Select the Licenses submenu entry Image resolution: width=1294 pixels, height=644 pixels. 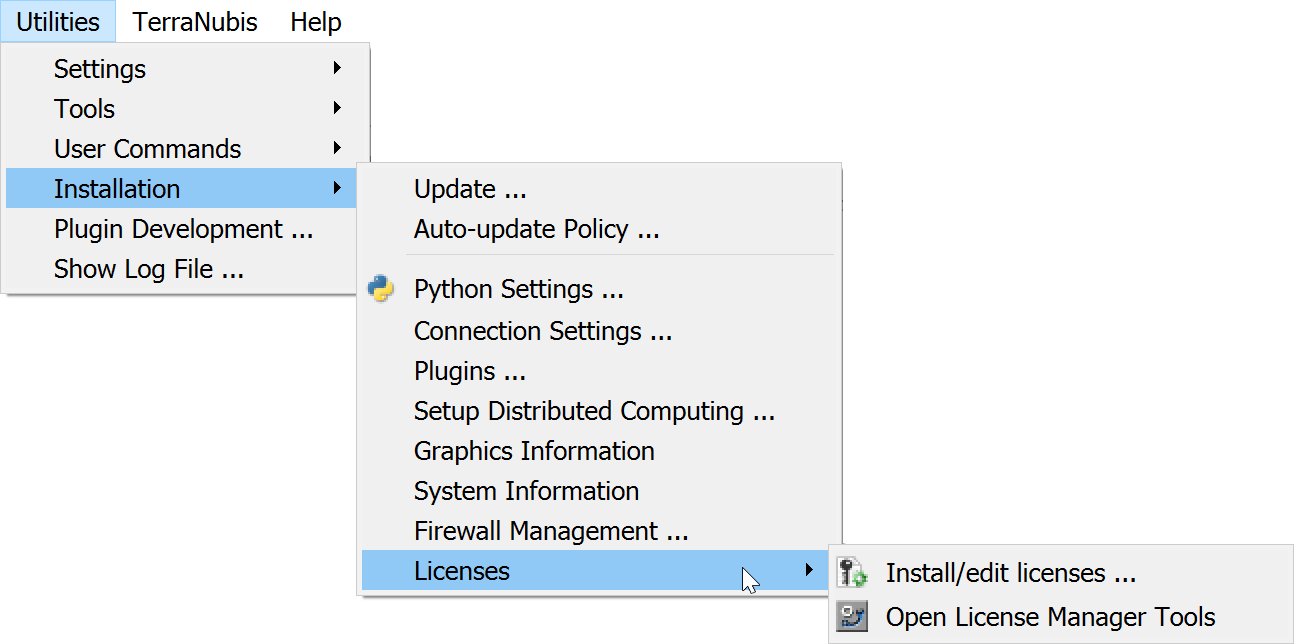(595, 571)
